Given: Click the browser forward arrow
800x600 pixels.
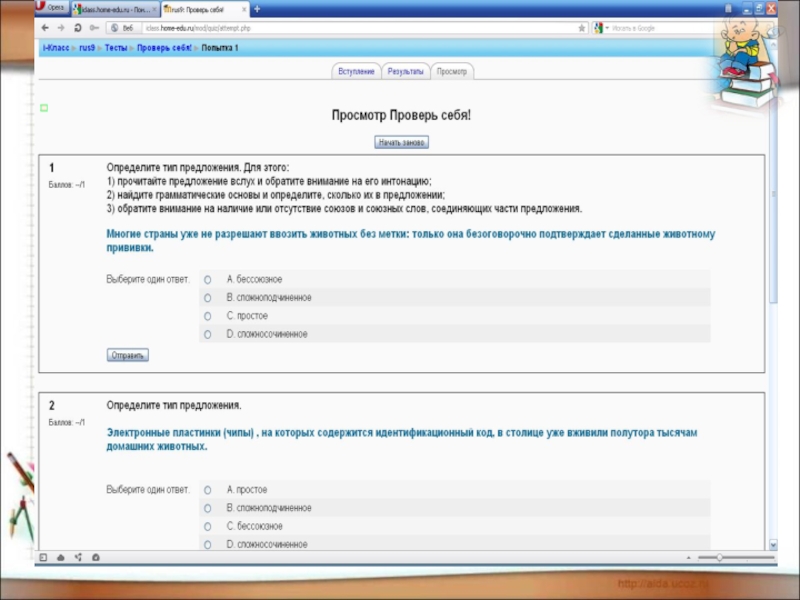Looking at the screenshot, I should click(x=60, y=28).
